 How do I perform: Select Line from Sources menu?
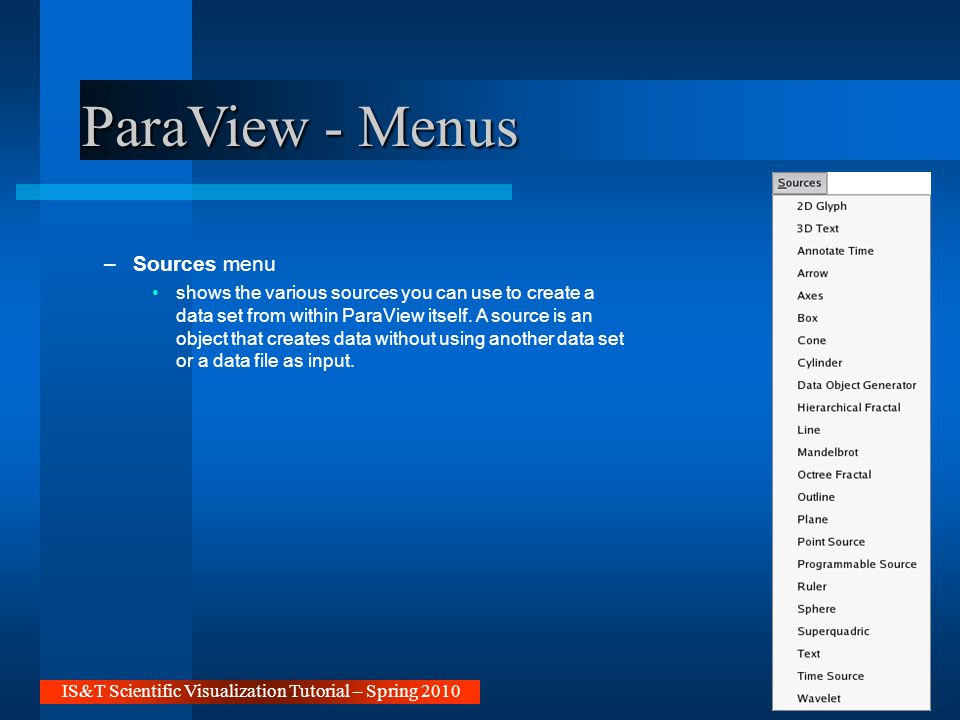click(x=852, y=430)
